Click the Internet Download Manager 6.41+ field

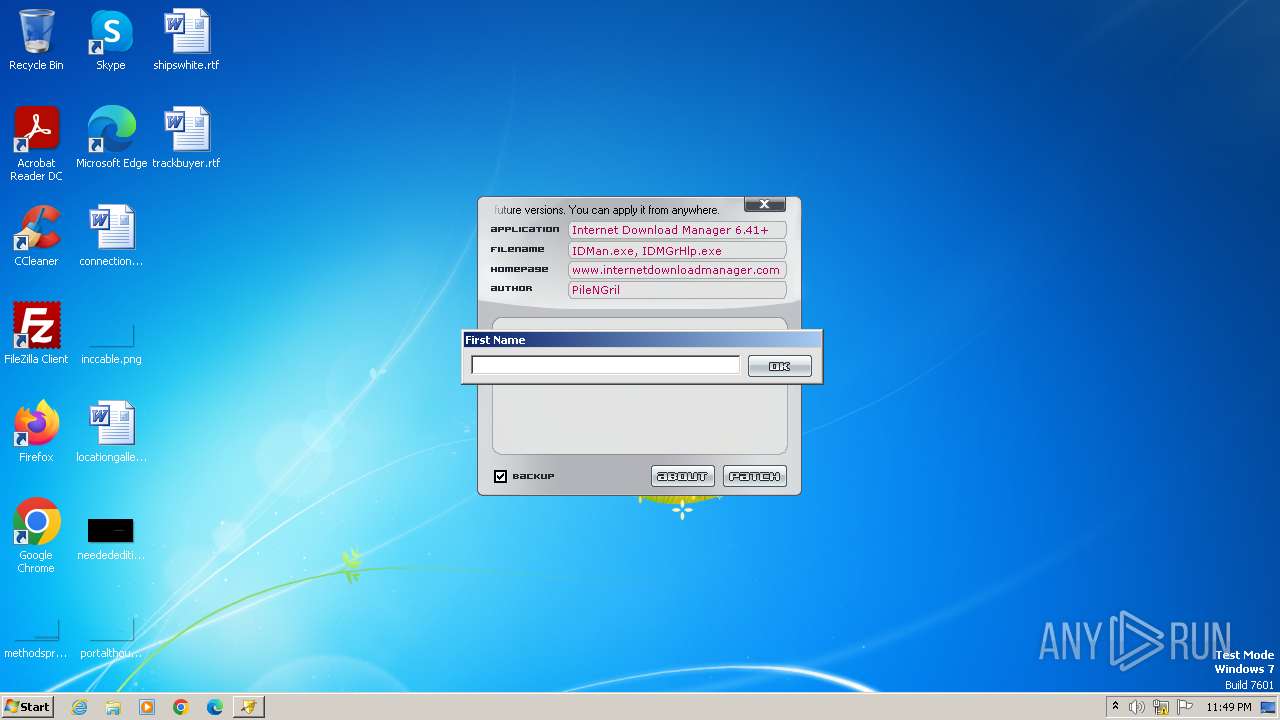677,230
